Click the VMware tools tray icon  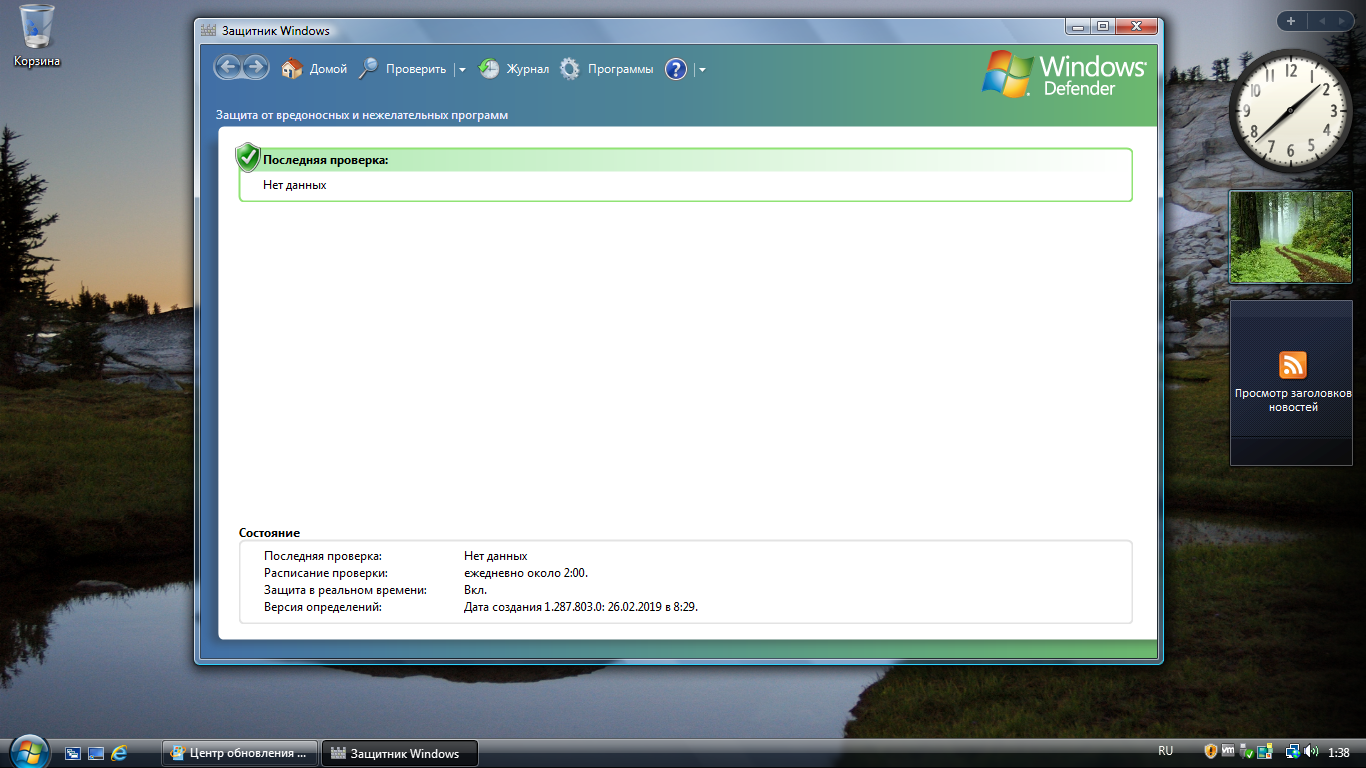click(x=1228, y=751)
